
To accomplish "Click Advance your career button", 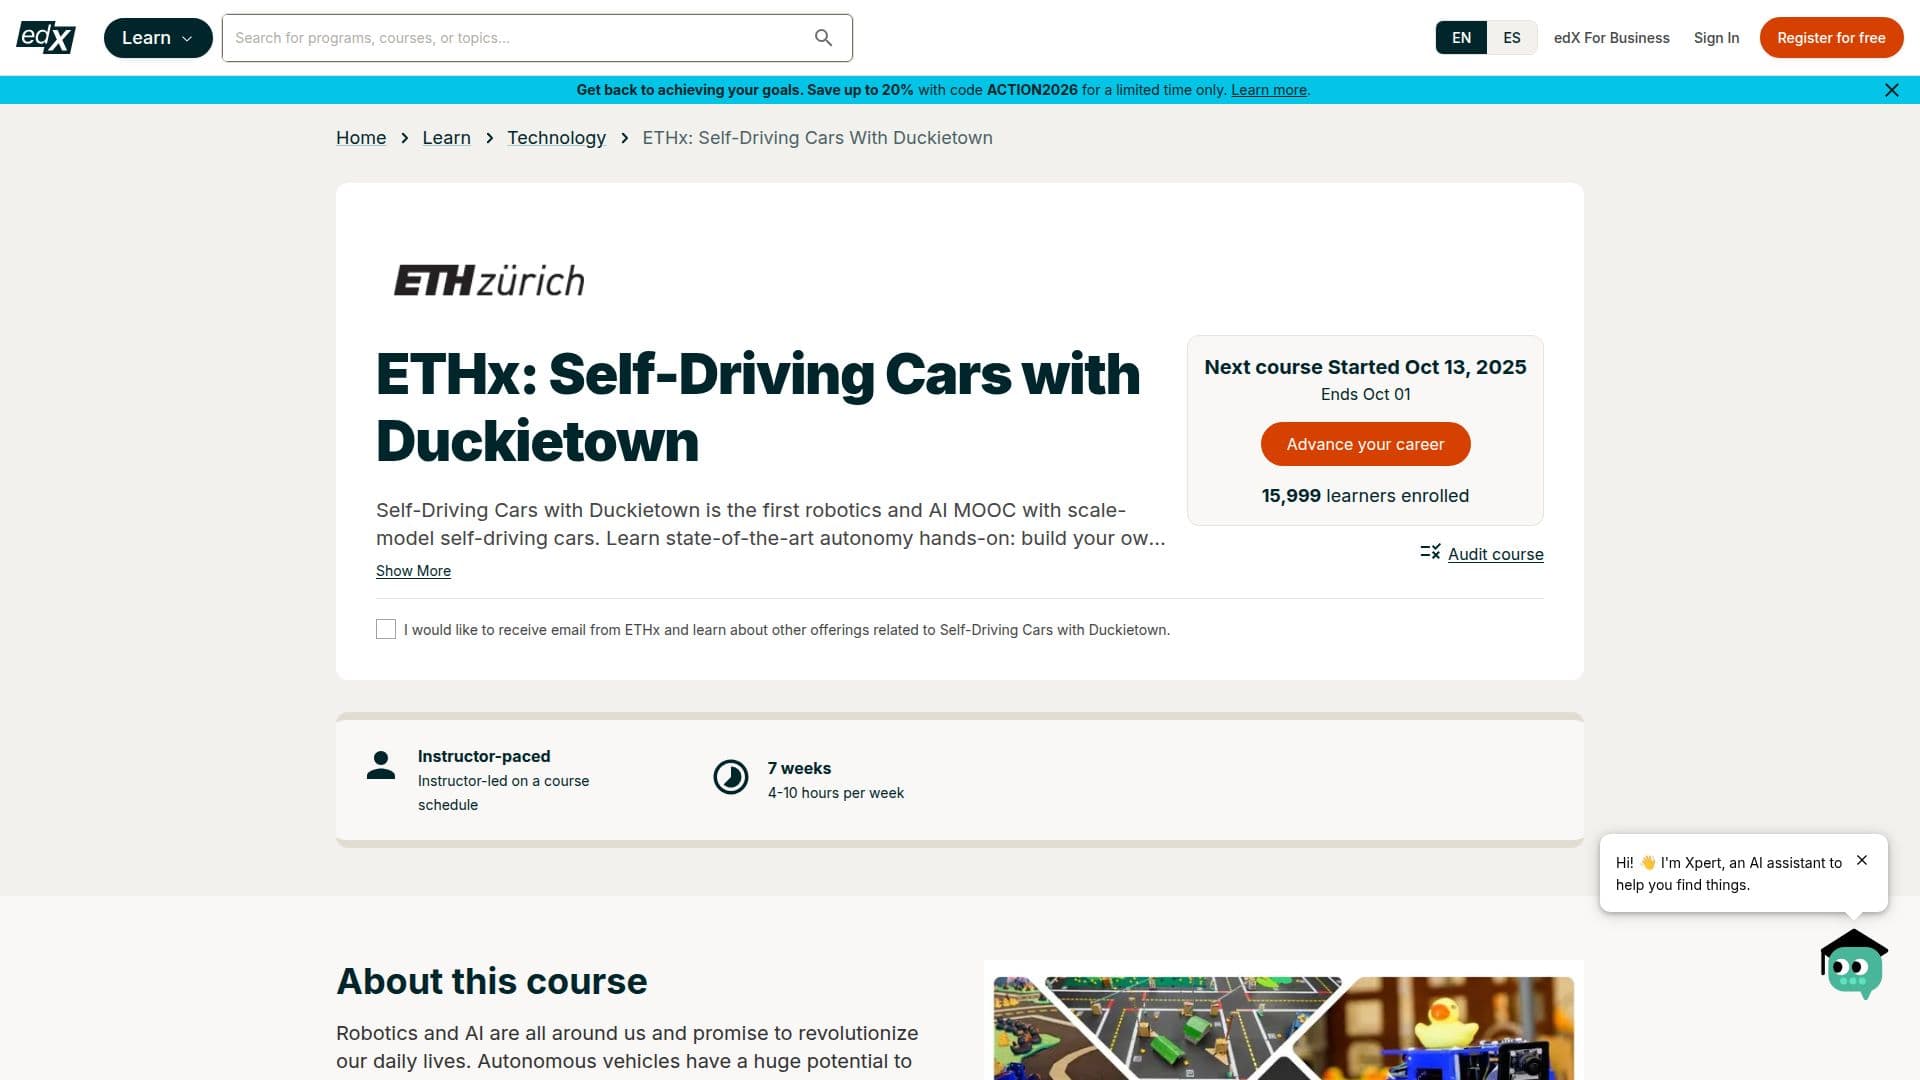I will (1365, 444).
